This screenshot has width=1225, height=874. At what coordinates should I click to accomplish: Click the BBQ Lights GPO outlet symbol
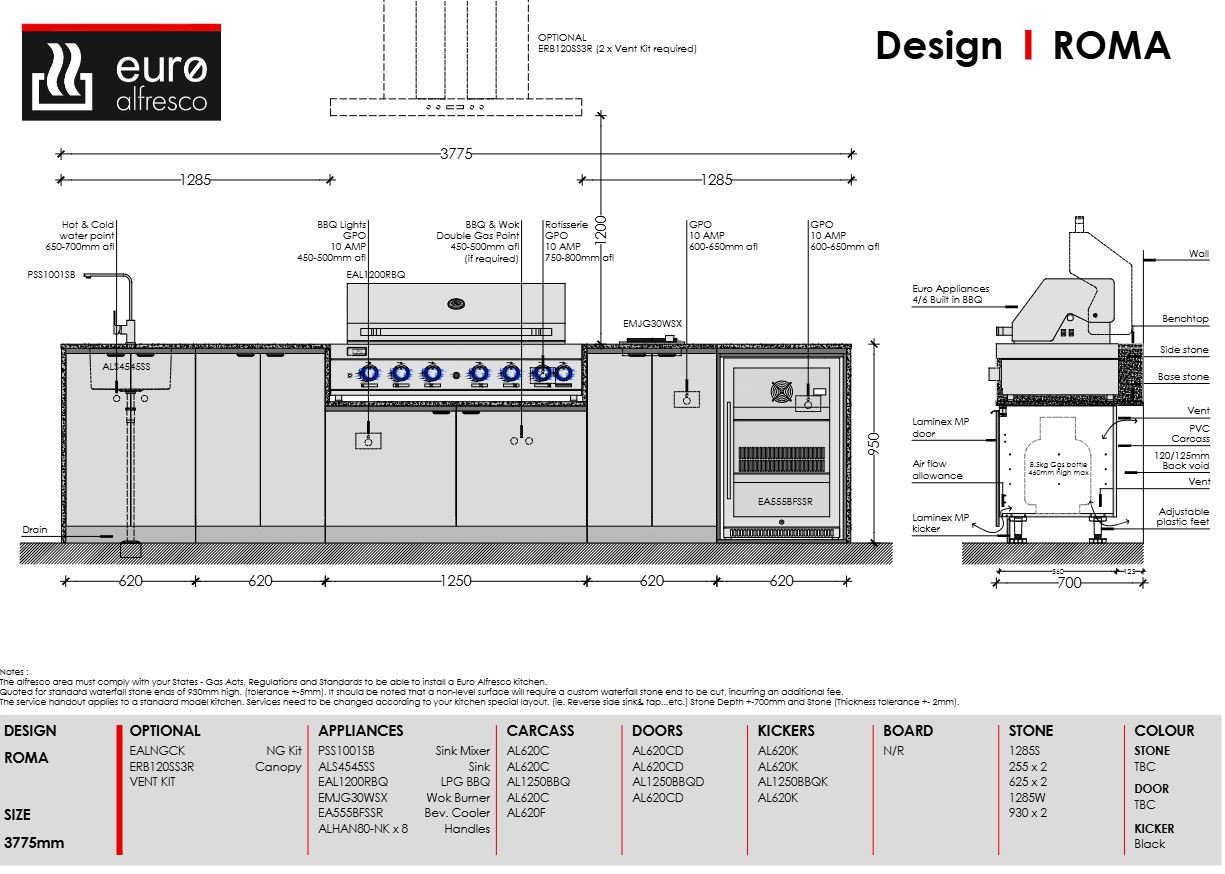click(368, 441)
